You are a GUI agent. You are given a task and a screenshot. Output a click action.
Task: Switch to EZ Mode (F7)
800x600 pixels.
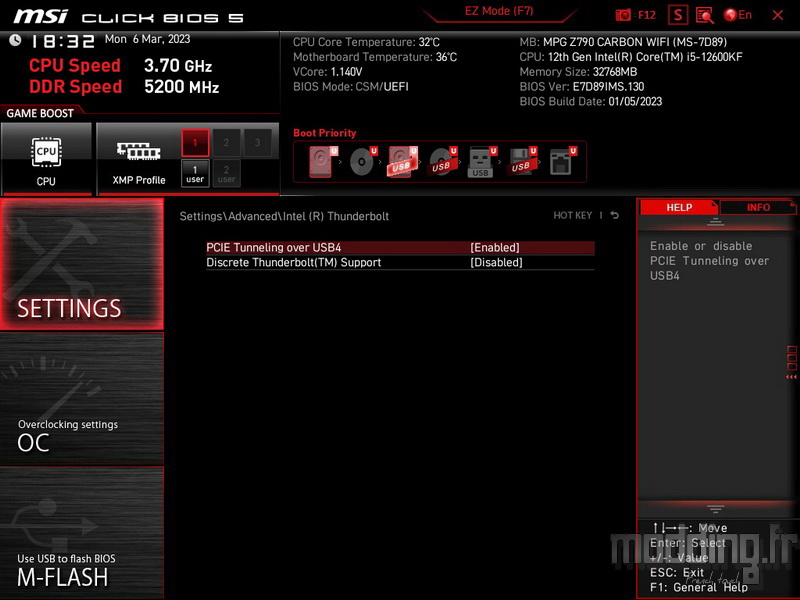click(499, 11)
